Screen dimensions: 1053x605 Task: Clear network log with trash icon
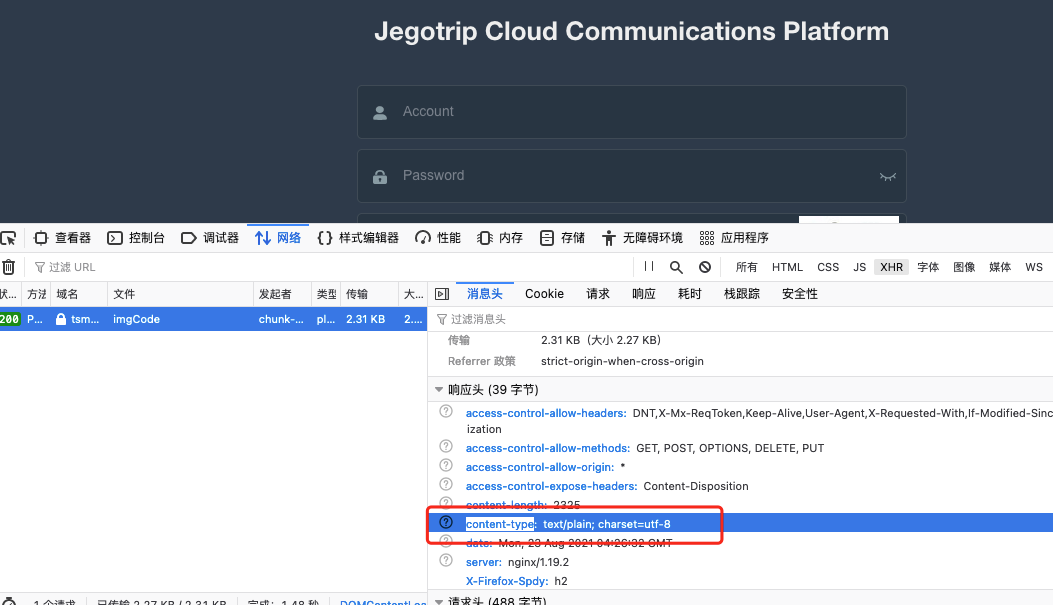click(x=9, y=267)
